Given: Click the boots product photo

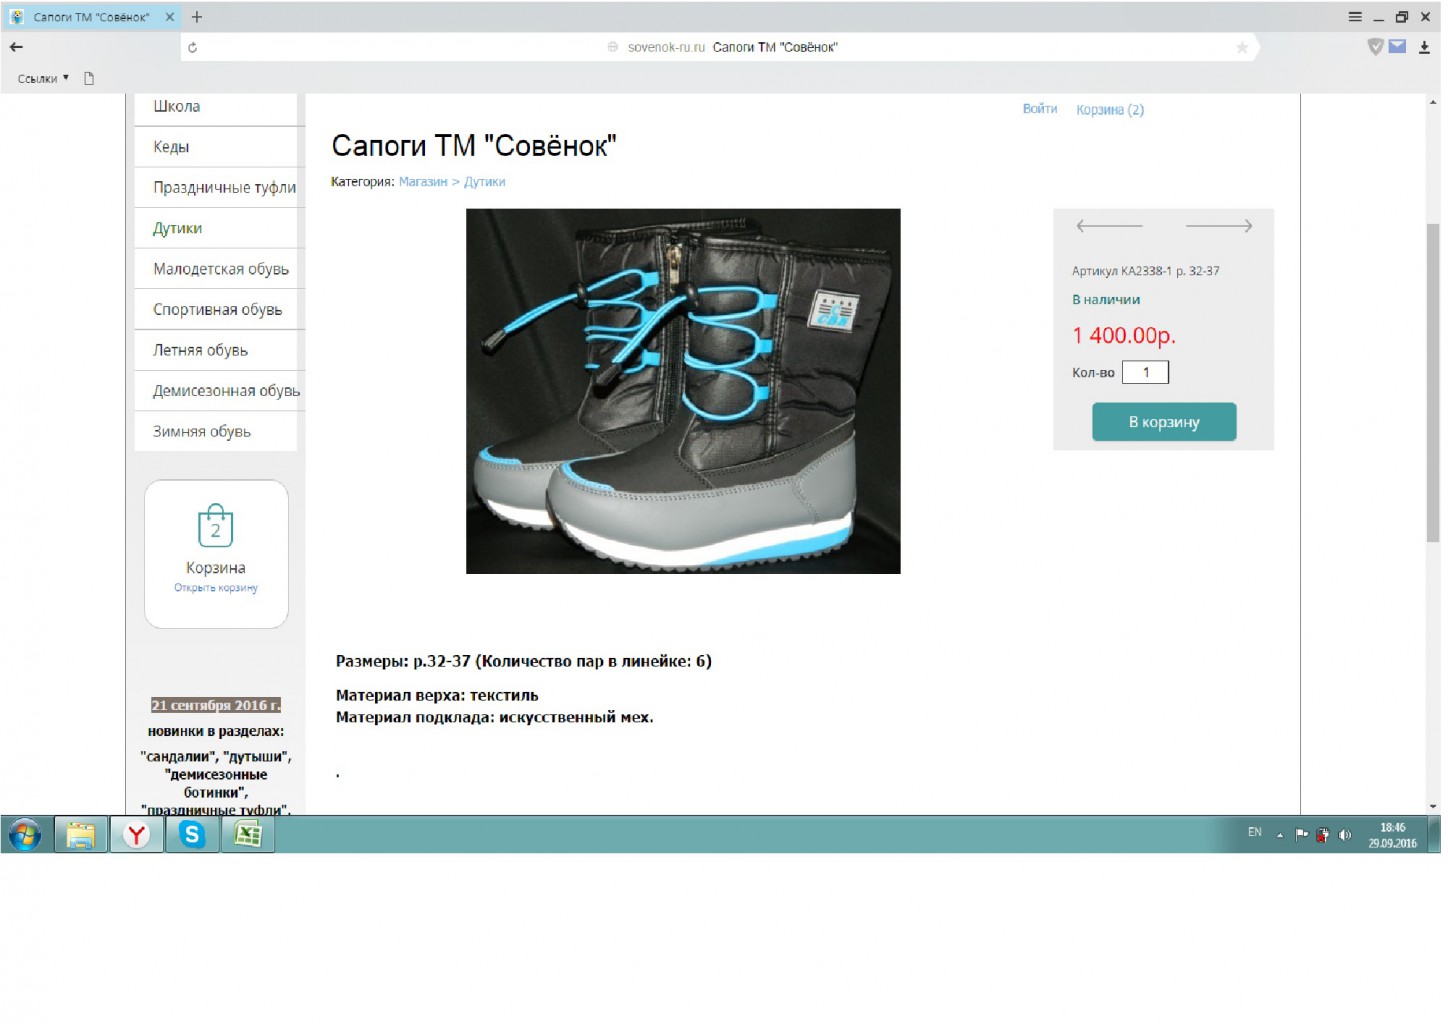Looking at the screenshot, I should pos(683,391).
